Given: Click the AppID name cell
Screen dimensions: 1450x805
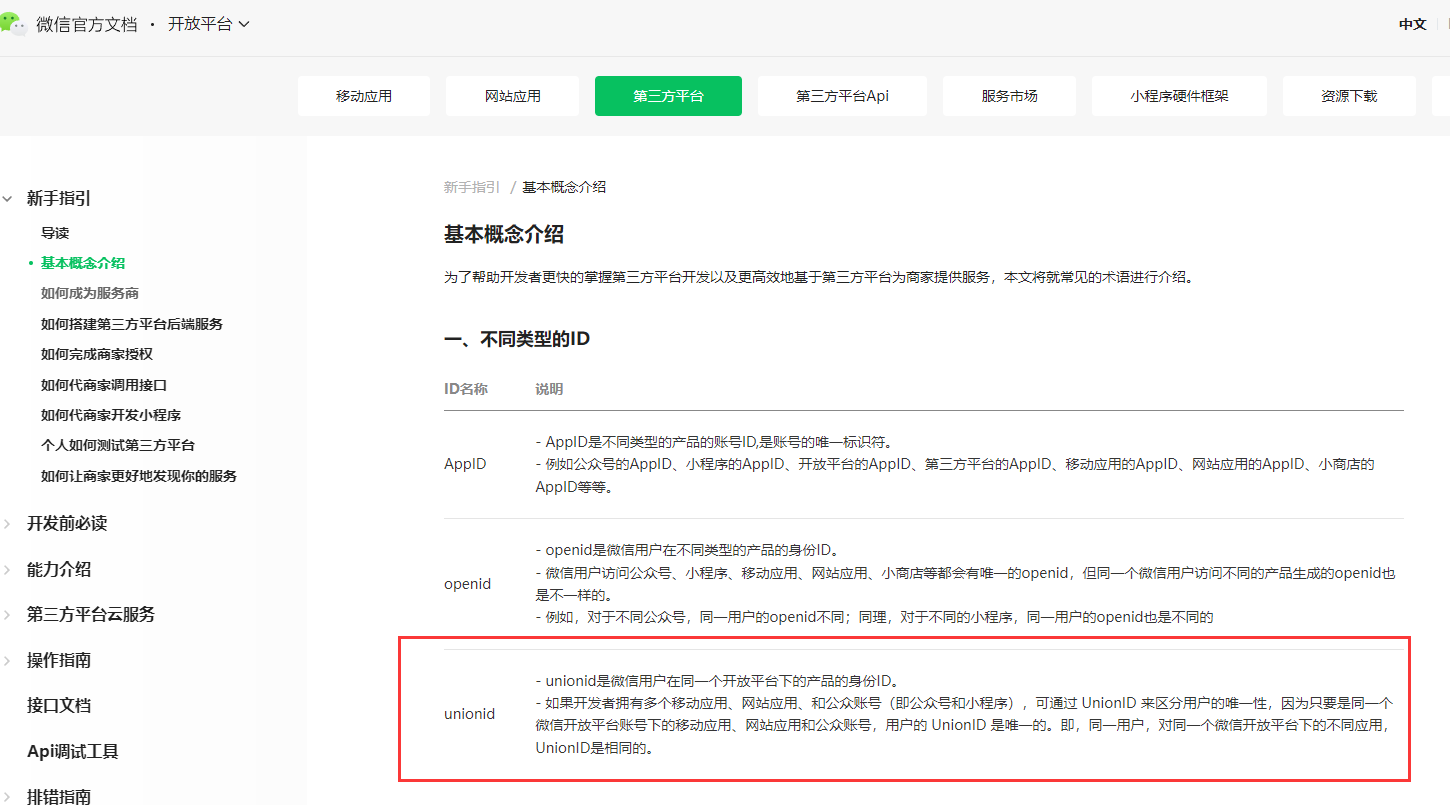Looking at the screenshot, I should coord(465,464).
